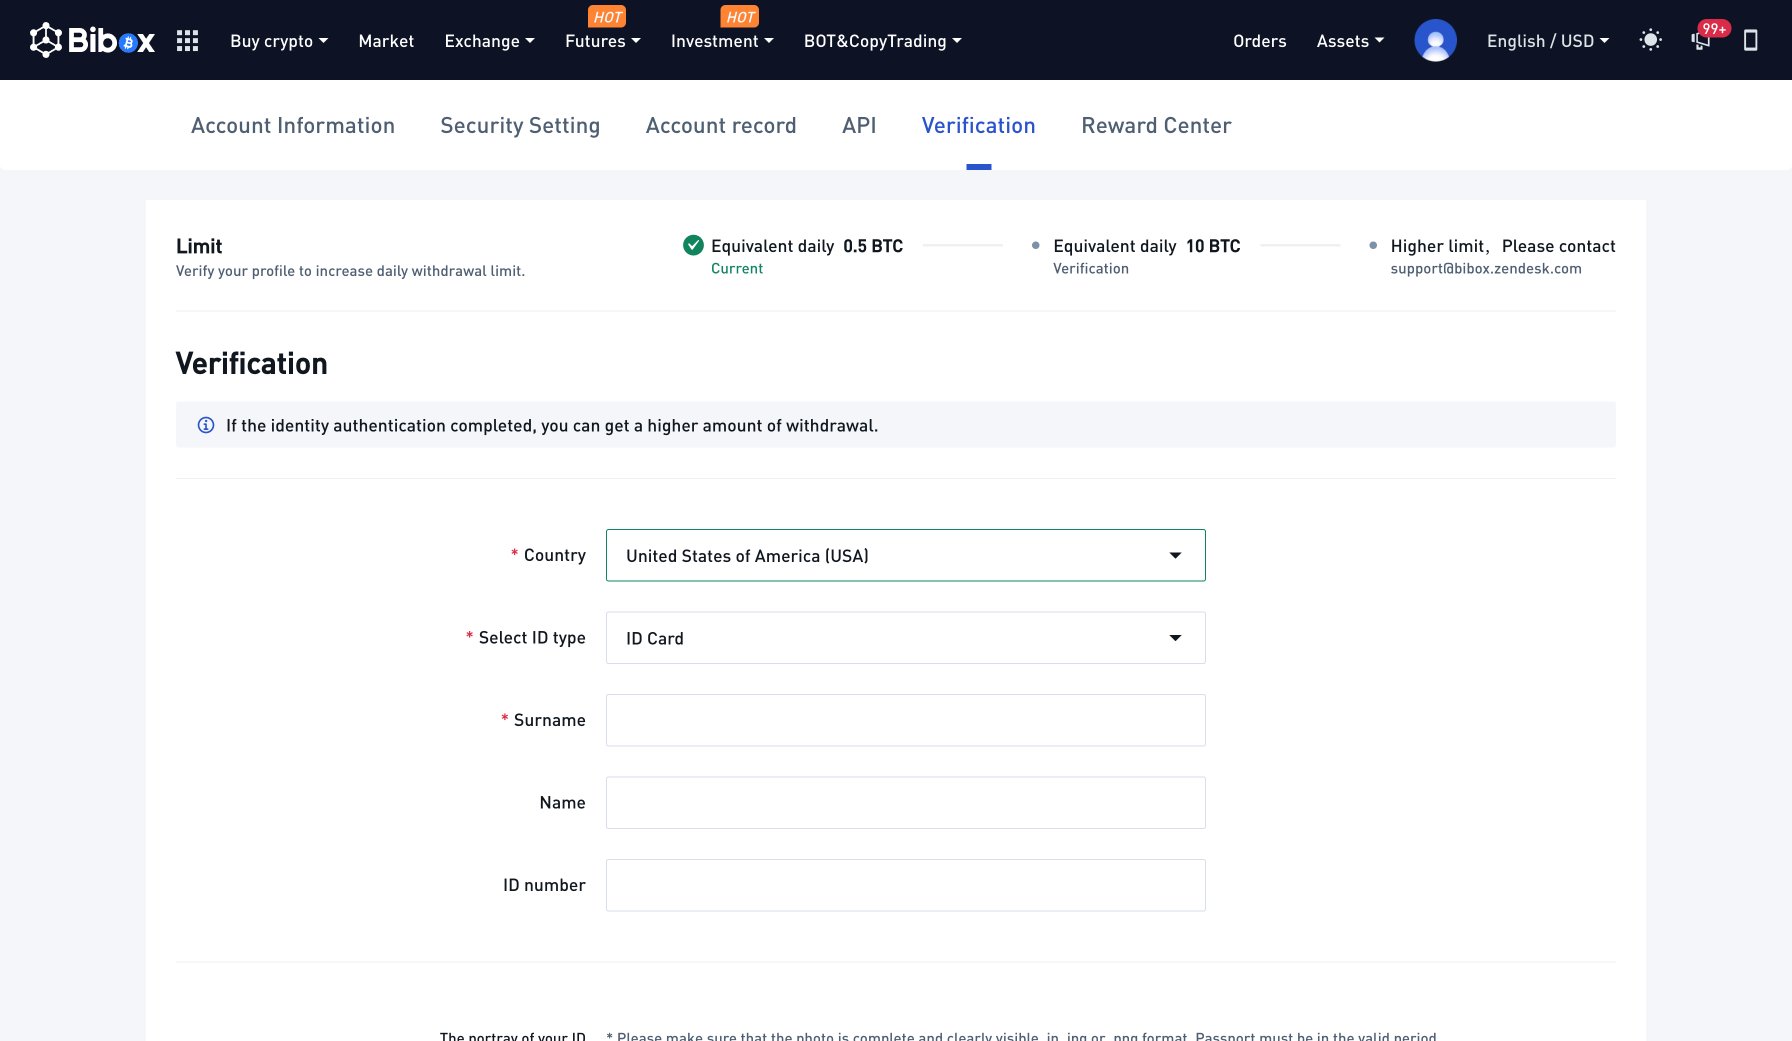Click the Surname input field
Screen dimensions: 1792x1041
(905, 720)
